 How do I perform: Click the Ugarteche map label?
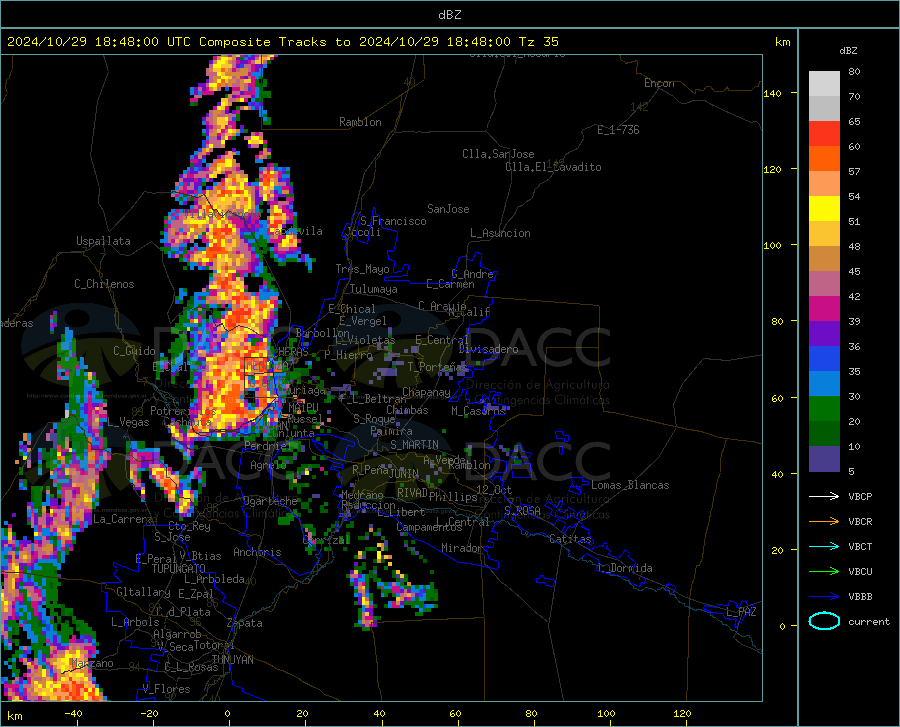[271, 500]
